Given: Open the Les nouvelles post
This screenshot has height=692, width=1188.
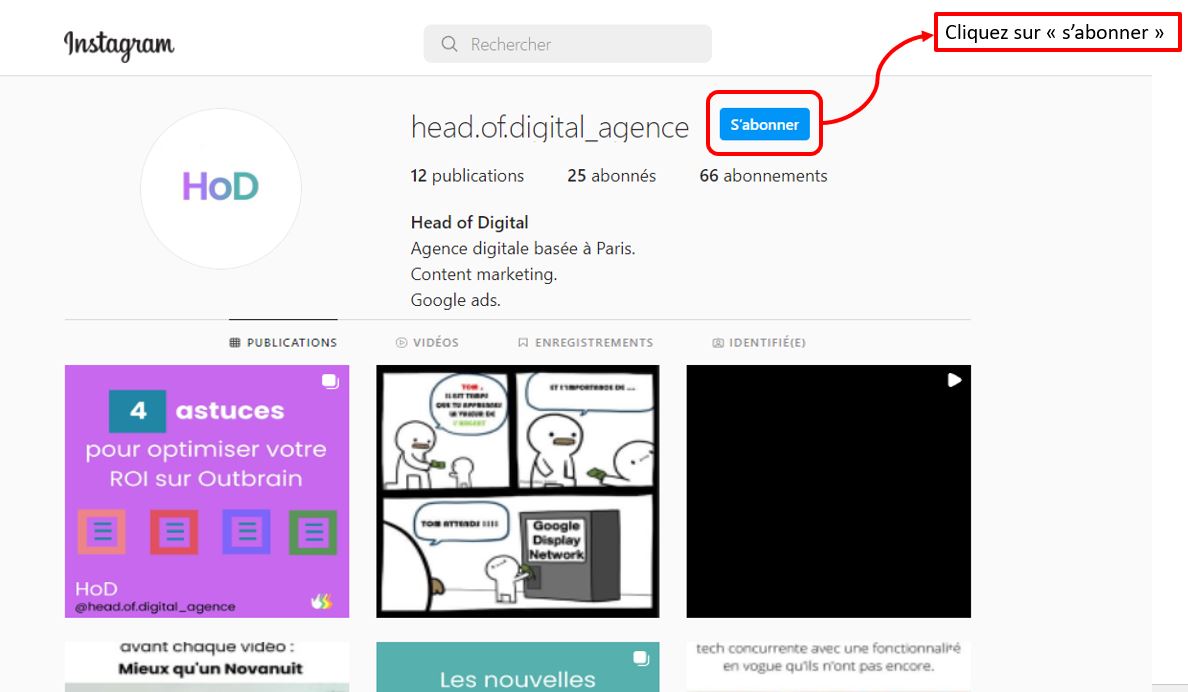Looking at the screenshot, I should click(x=517, y=667).
